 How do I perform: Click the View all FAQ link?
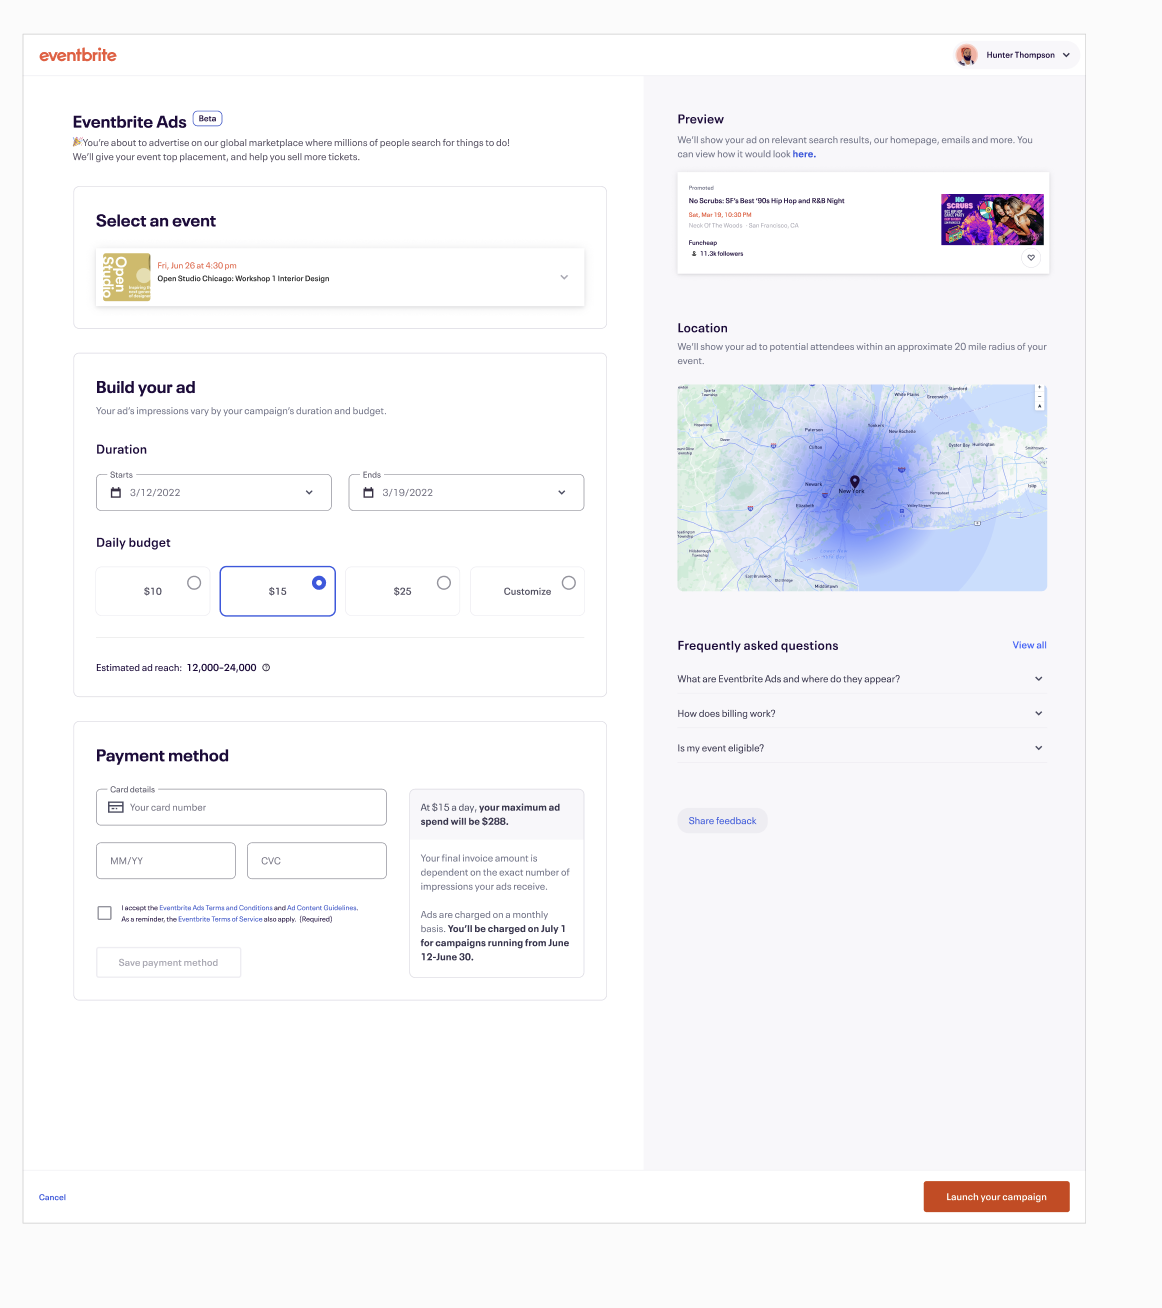[x=1029, y=646]
